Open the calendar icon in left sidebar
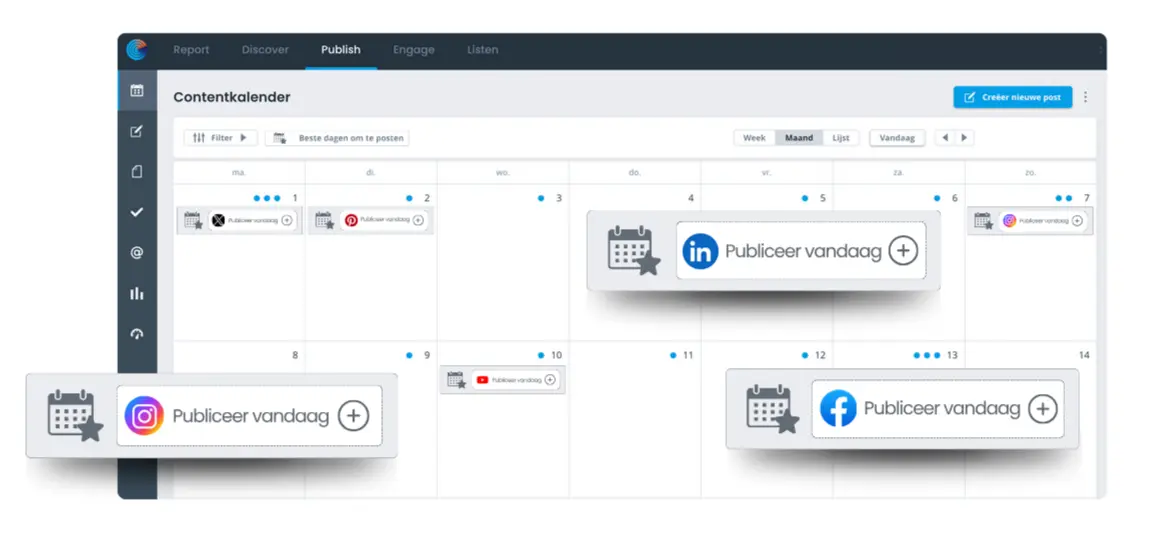 pyautogui.click(x=137, y=90)
